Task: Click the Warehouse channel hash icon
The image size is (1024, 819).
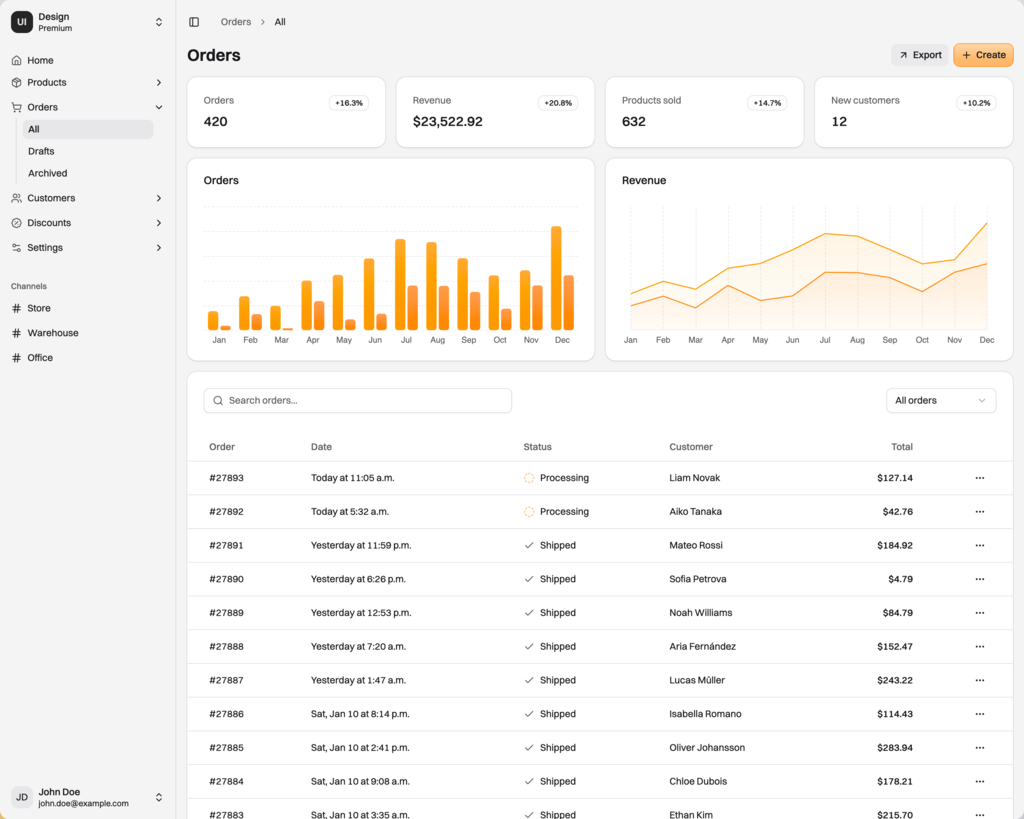Action: (17, 333)
